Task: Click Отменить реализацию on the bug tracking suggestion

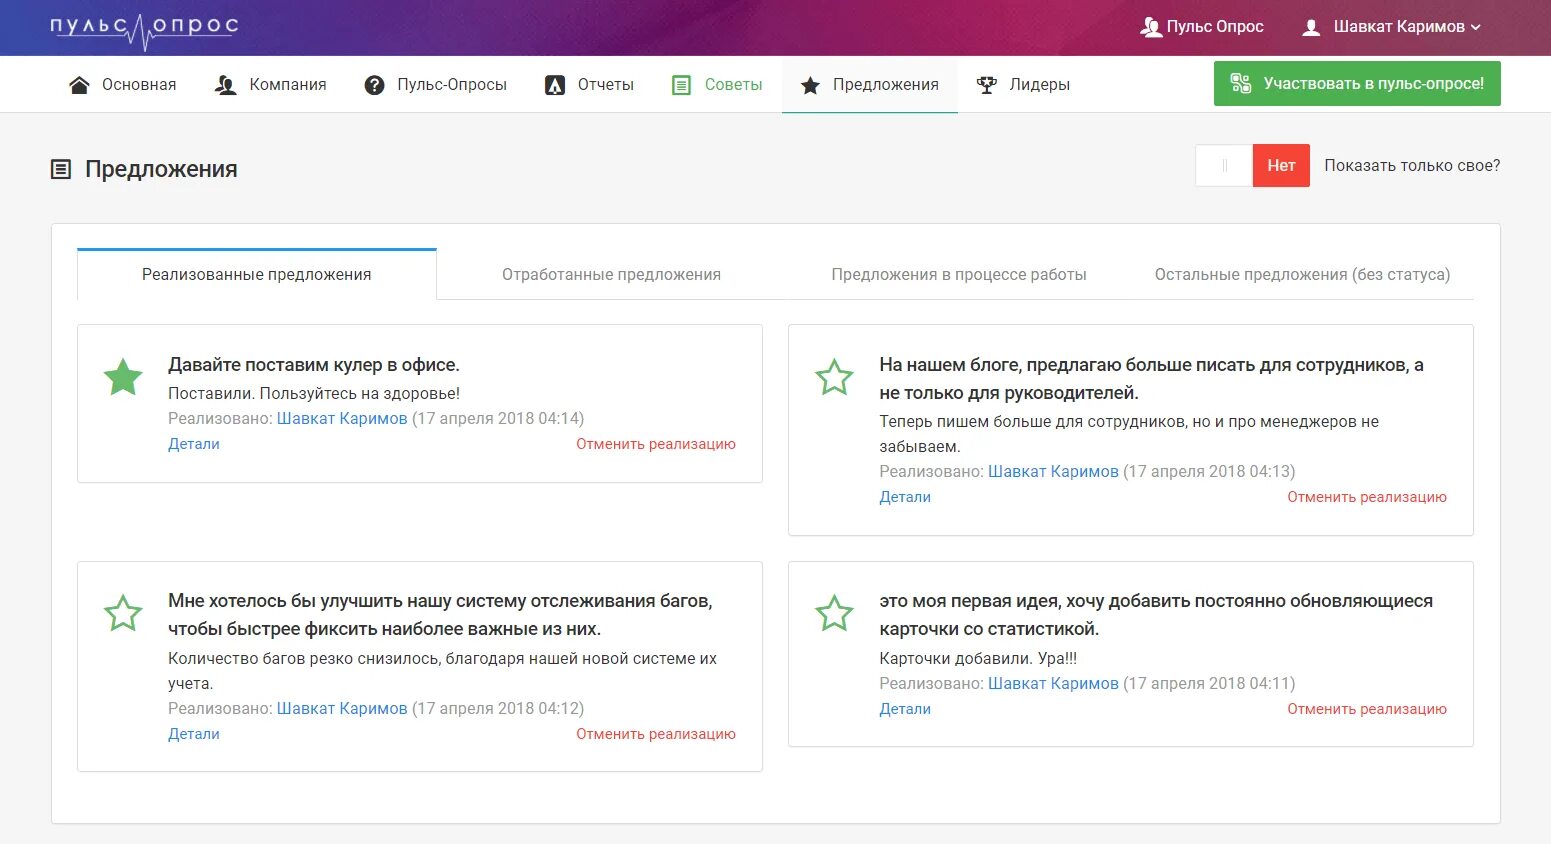Action: [x=656, y=734]
